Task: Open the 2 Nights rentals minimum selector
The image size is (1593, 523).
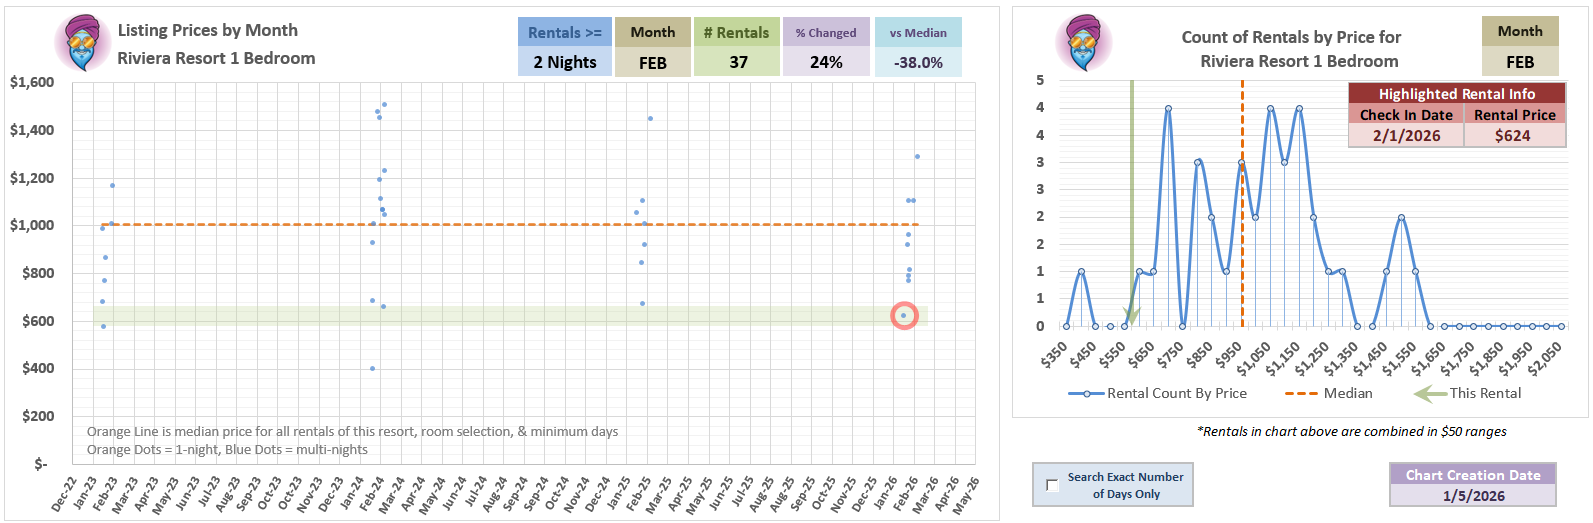Action: coord(564,62)
